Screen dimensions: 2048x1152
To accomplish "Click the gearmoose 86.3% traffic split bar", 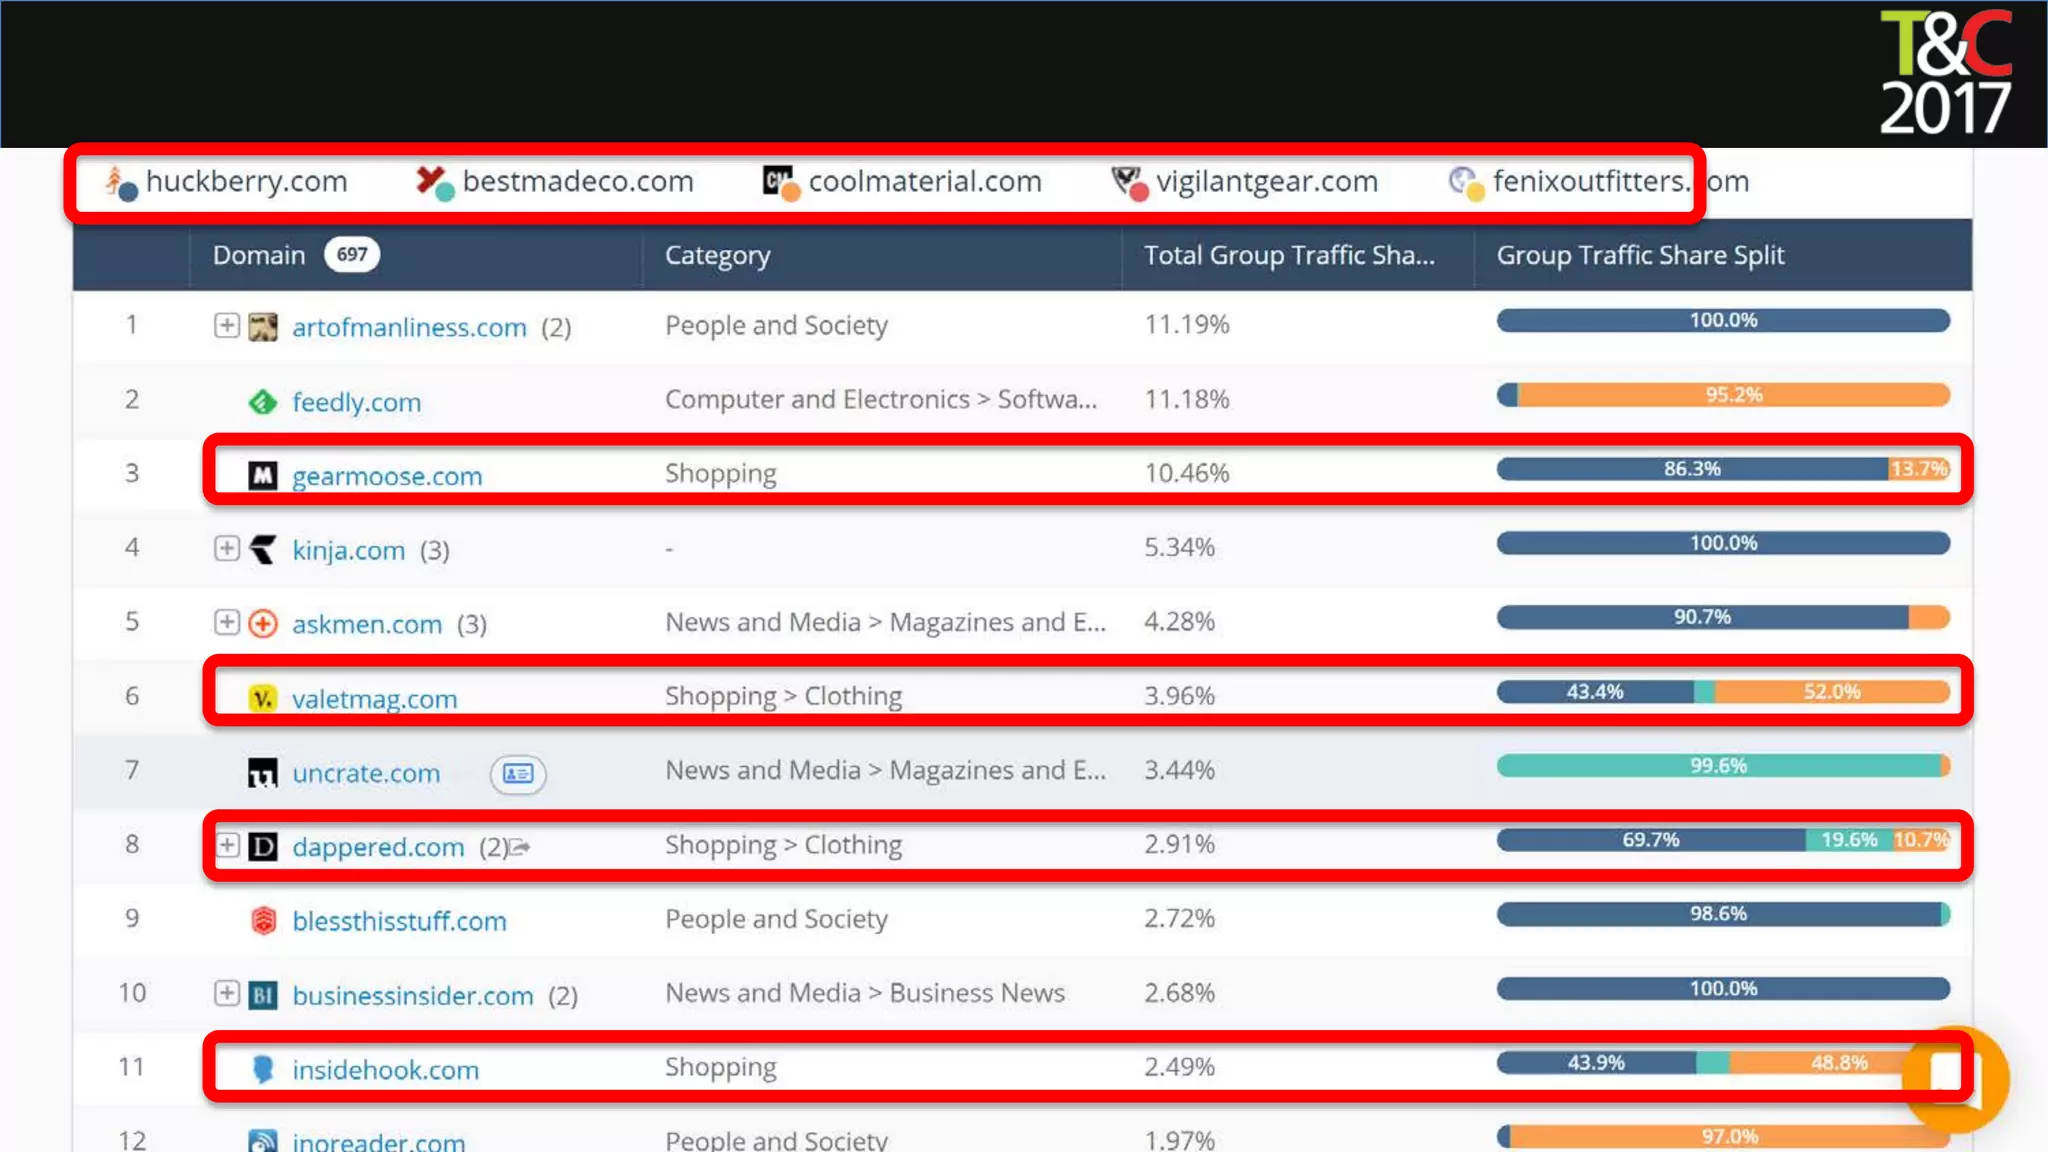I will (1691, 469).
